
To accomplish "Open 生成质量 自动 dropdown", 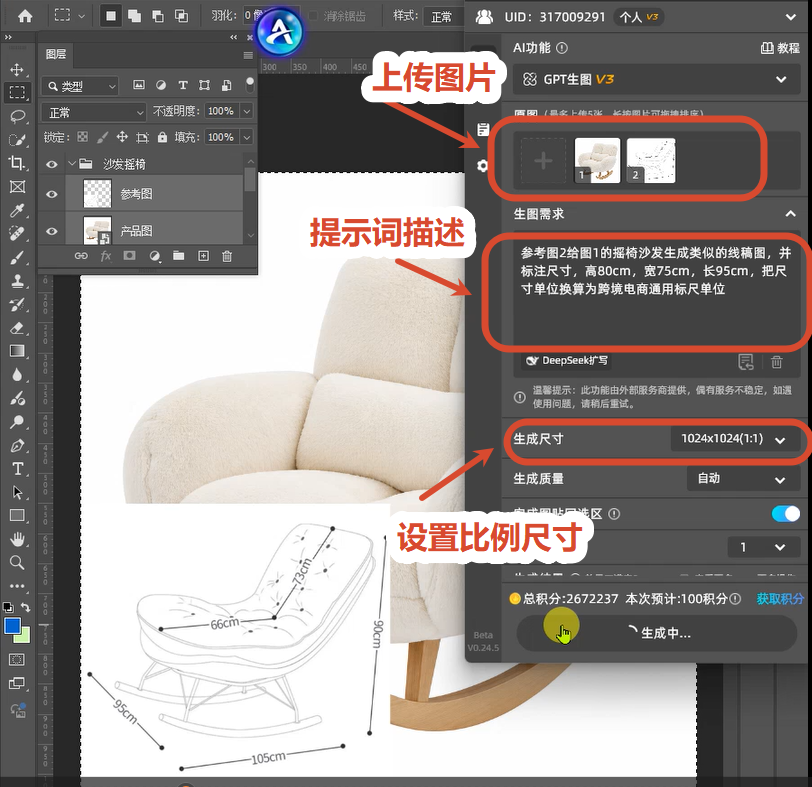I will coord(744,479).
